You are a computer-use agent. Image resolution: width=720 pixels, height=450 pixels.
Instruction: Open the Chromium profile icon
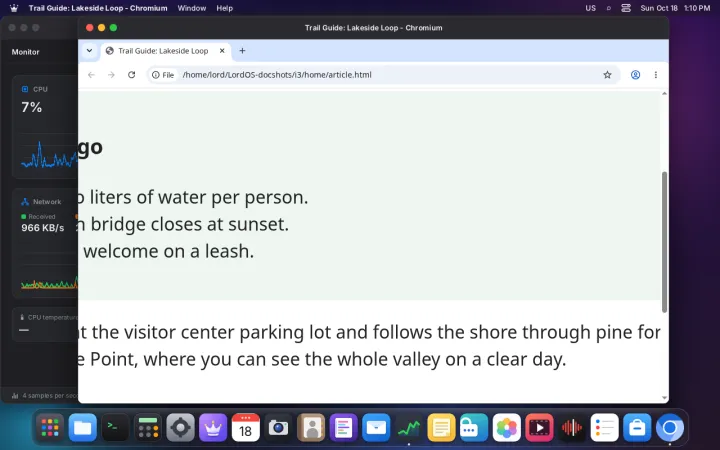(635, 75)
